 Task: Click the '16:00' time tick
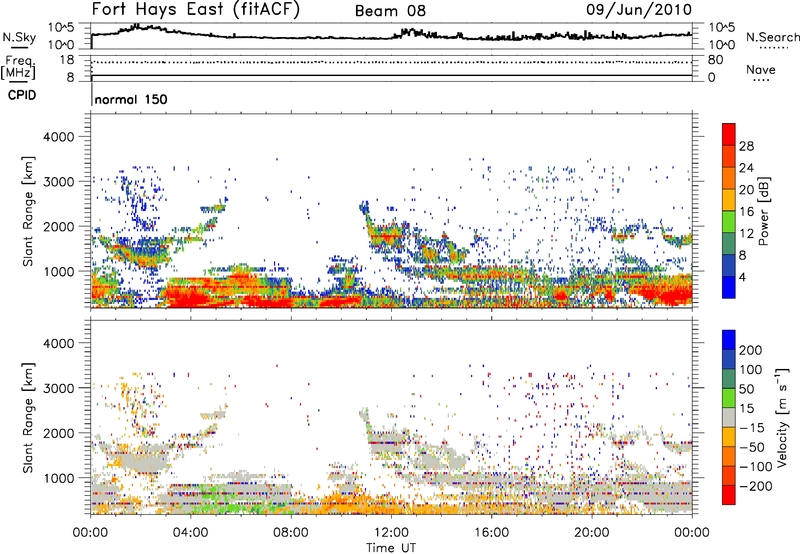click(x=491, y=533)
